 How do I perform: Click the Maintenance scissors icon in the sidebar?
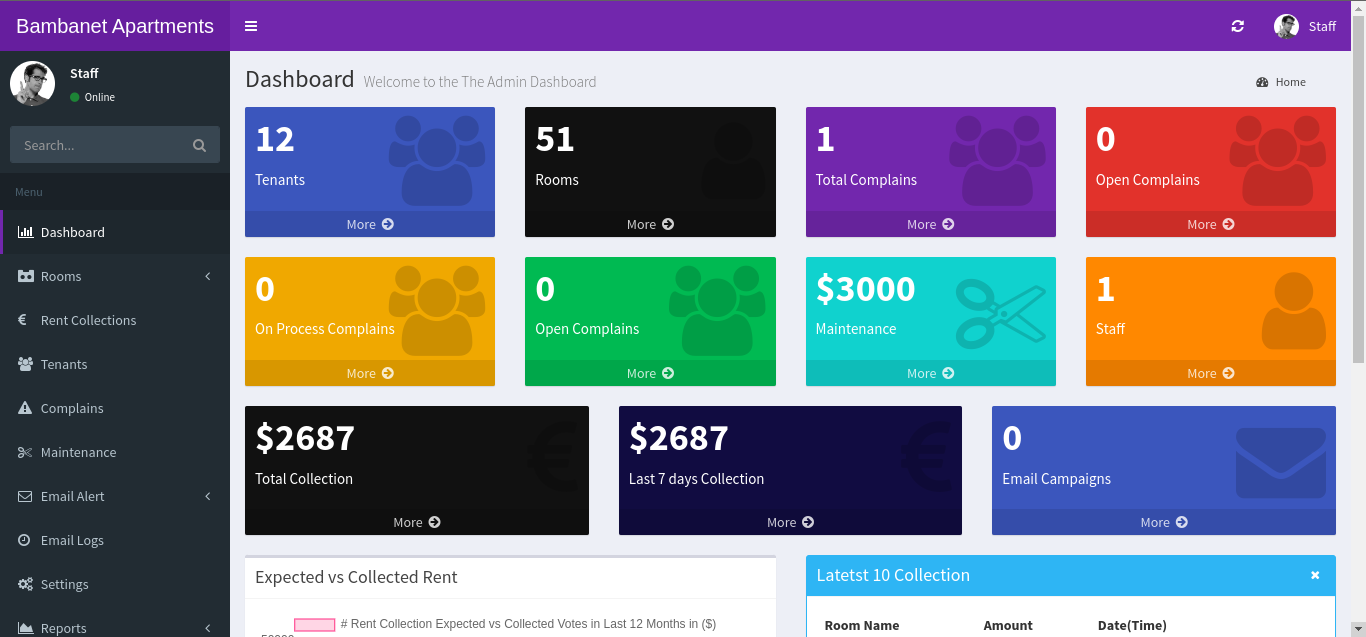point(25,452)
